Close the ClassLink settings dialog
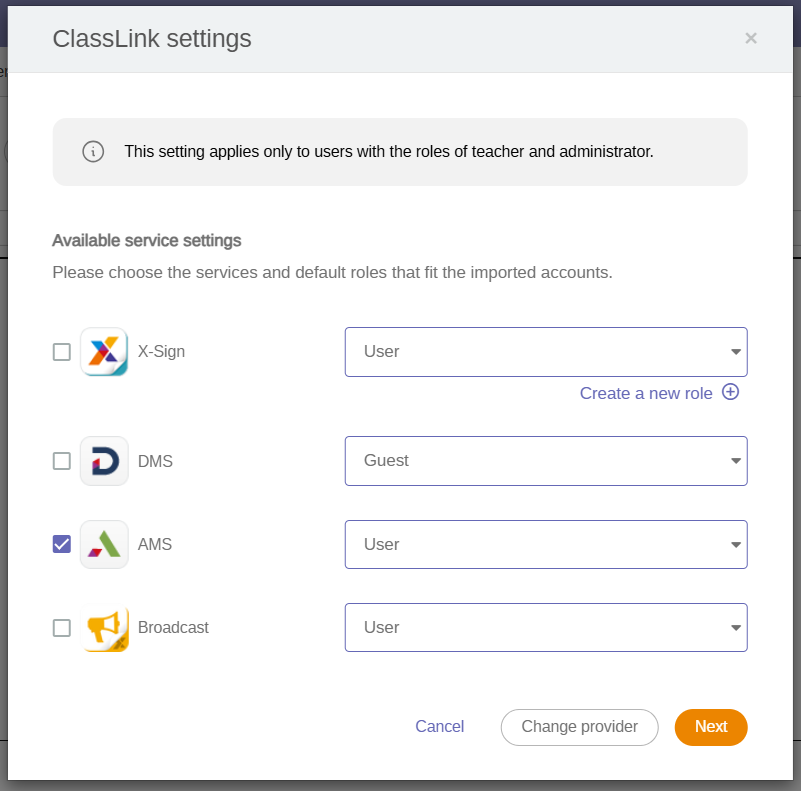The image size is (801, 791). pyautogui.click(x=750, y=38)
